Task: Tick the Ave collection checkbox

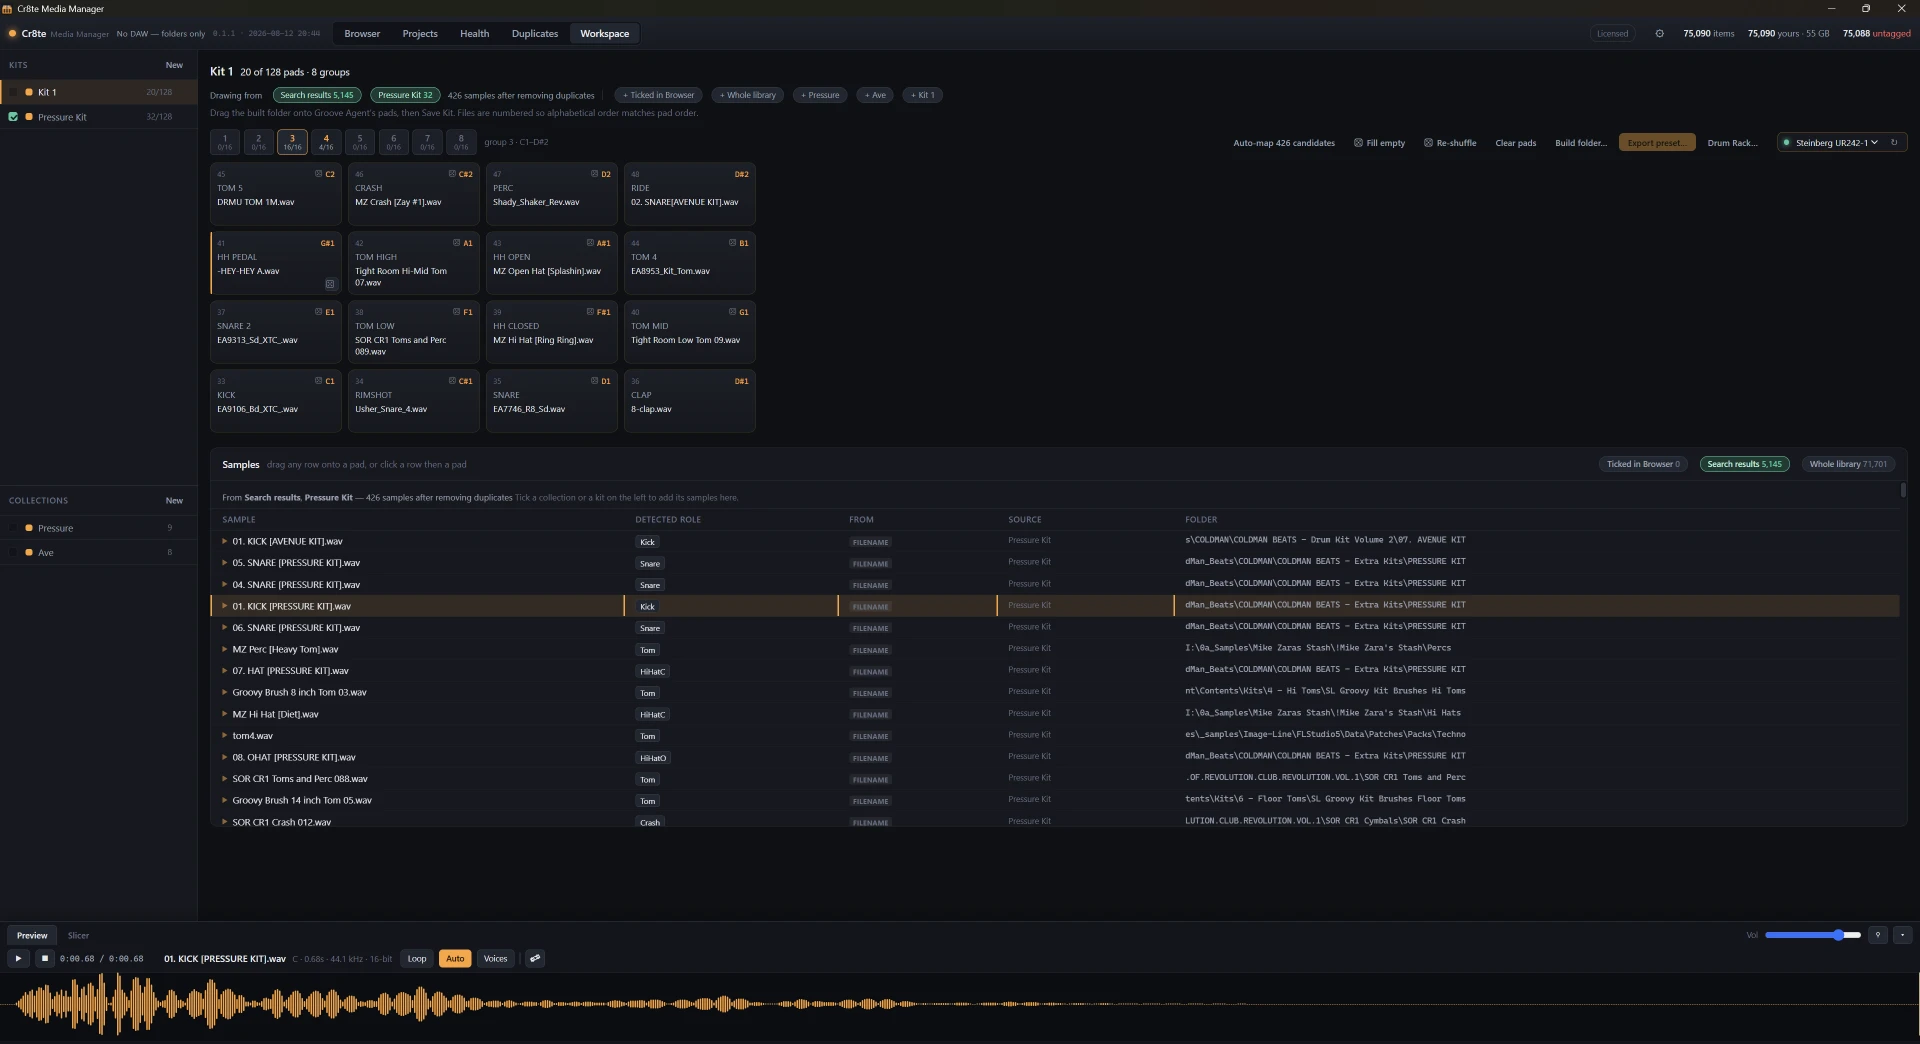Action: click(x=13, y=552)
